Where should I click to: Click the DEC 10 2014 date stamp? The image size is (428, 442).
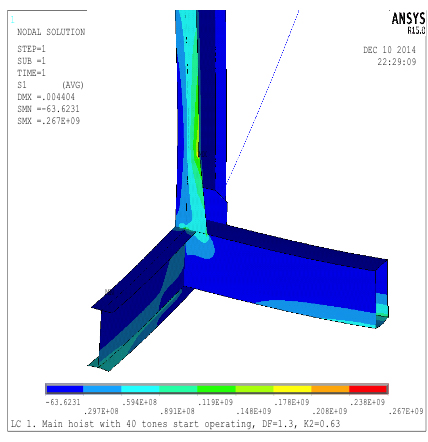click(389, 50)
